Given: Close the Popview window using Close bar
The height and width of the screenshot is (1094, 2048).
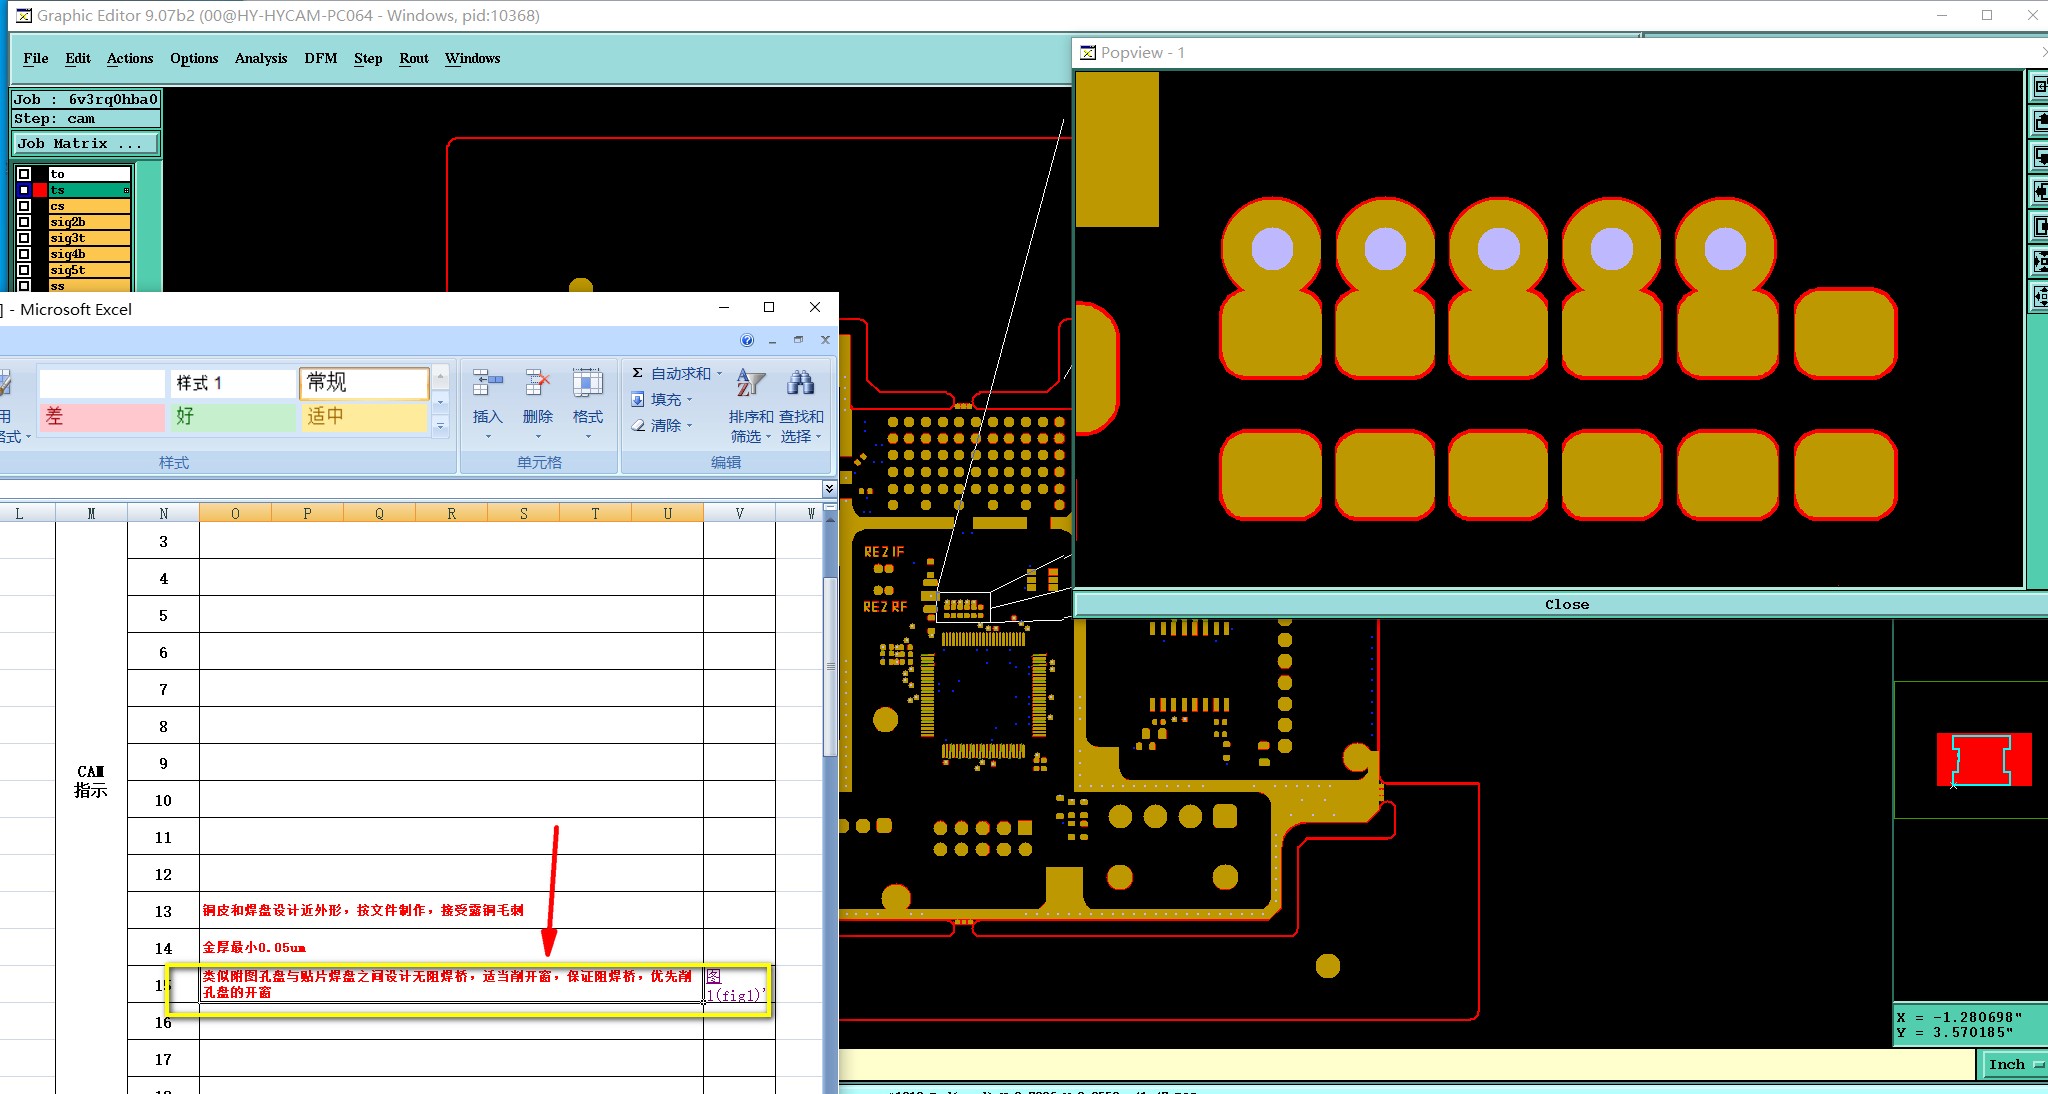Looking at the screenshot, I should click(1565, 604).
